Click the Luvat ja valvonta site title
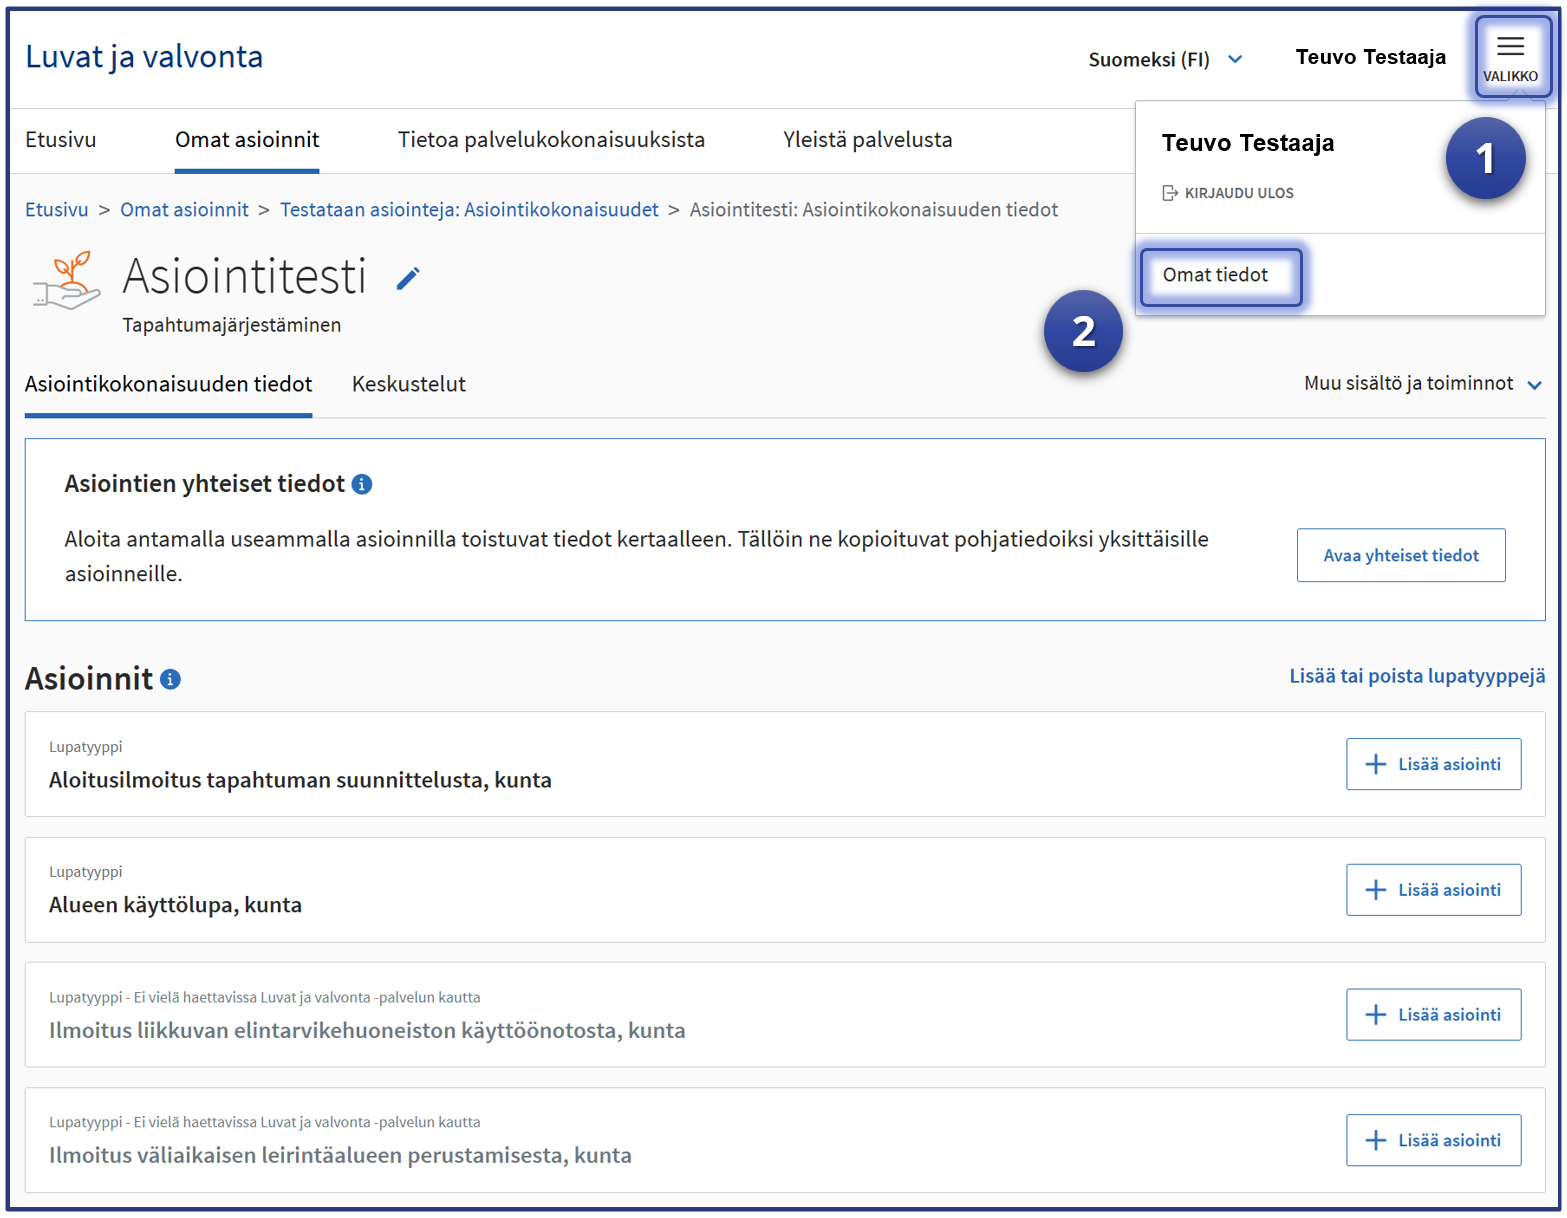The height and width of the screenshot is (1218, 1567). coord(144,57)
